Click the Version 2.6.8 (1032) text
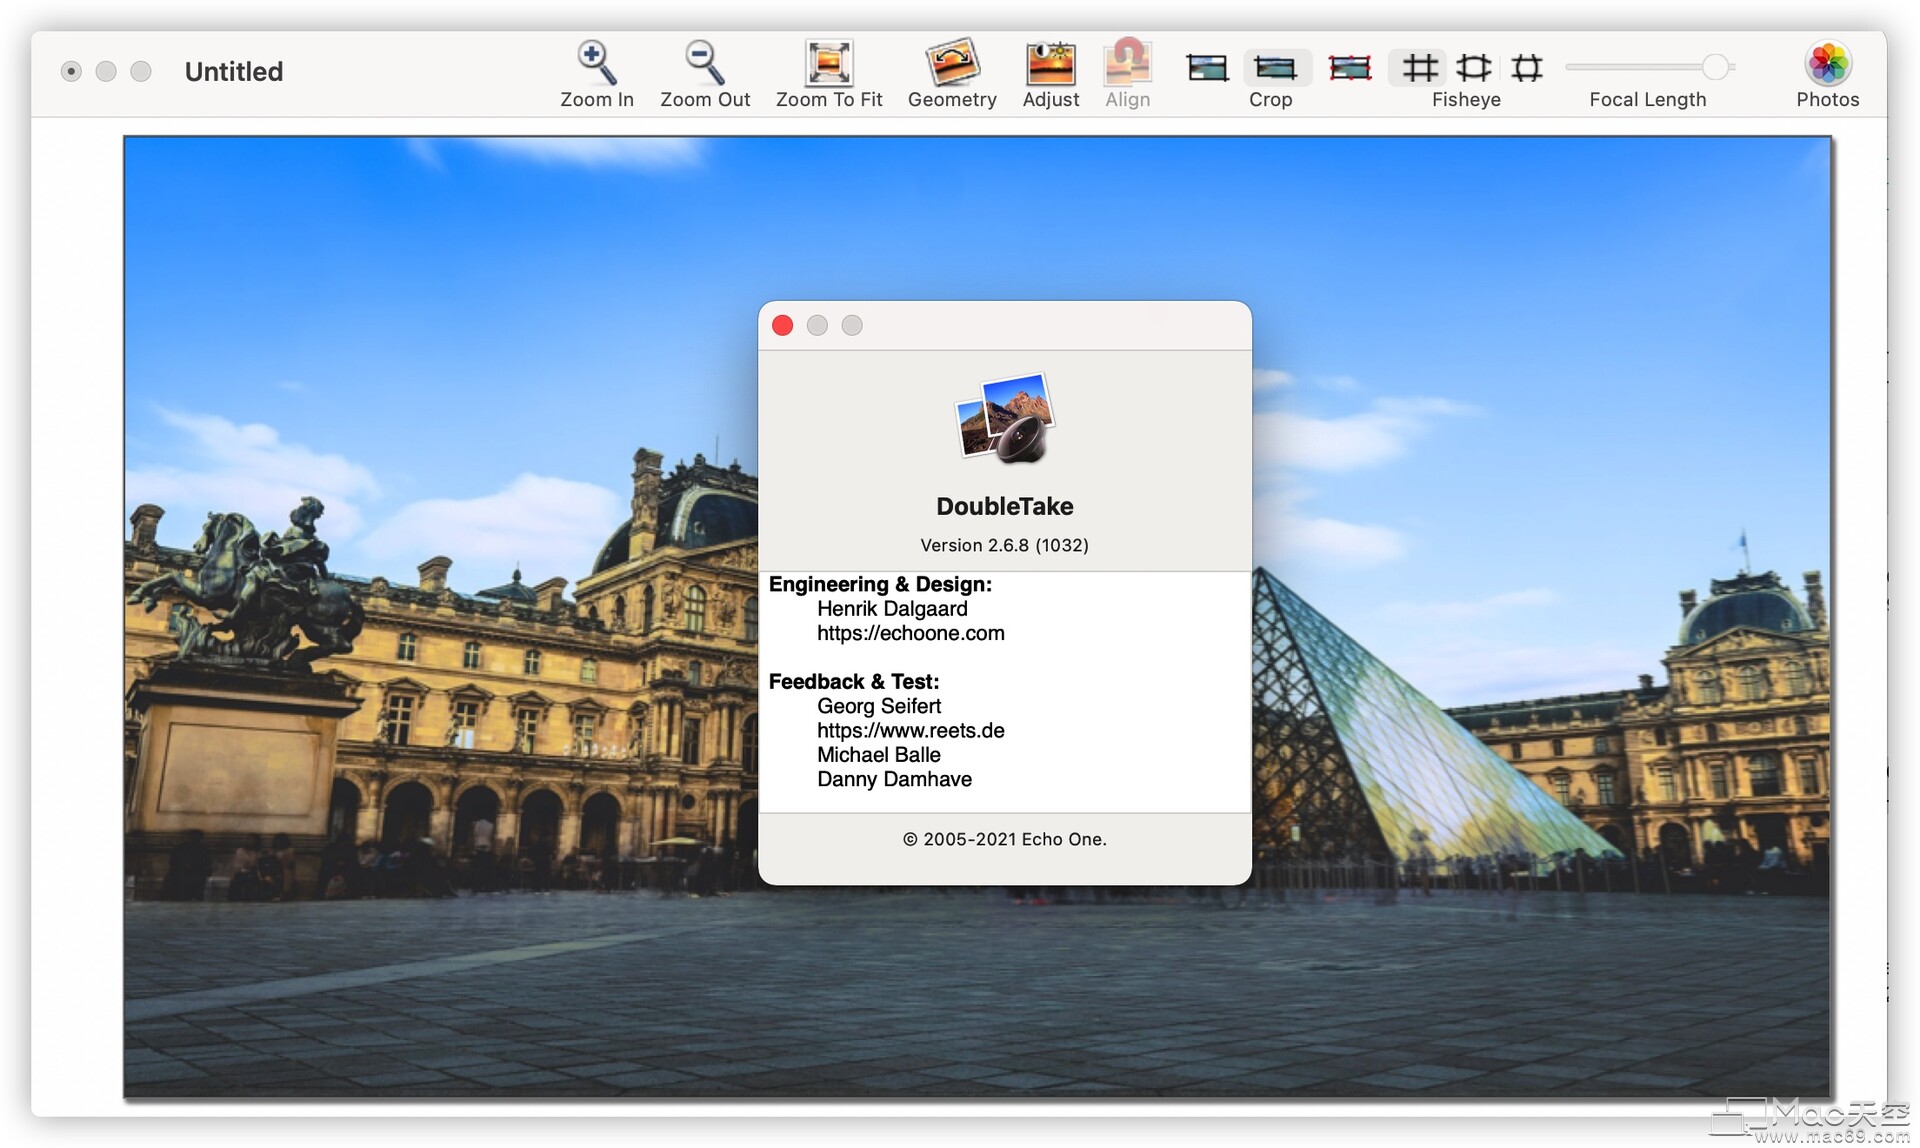This screenshot has height=1148, width=1920. coord(1004,545)
